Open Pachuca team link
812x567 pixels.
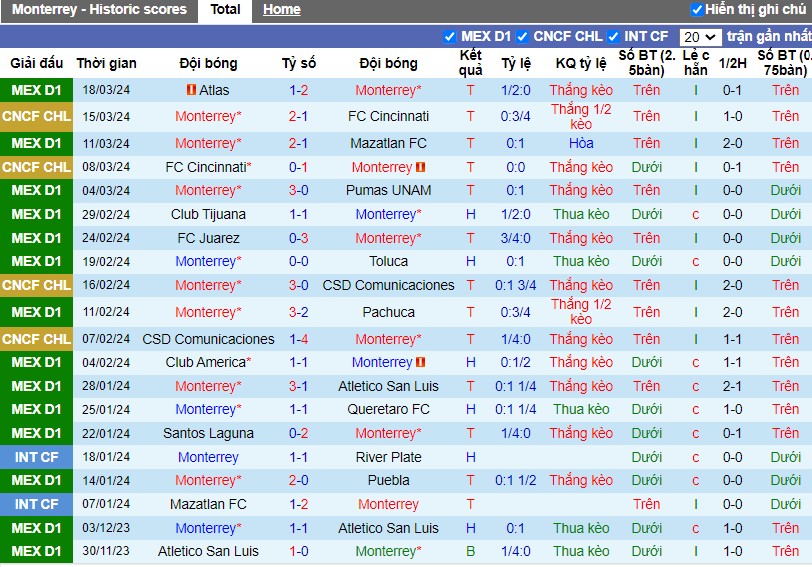pos(388,312)
